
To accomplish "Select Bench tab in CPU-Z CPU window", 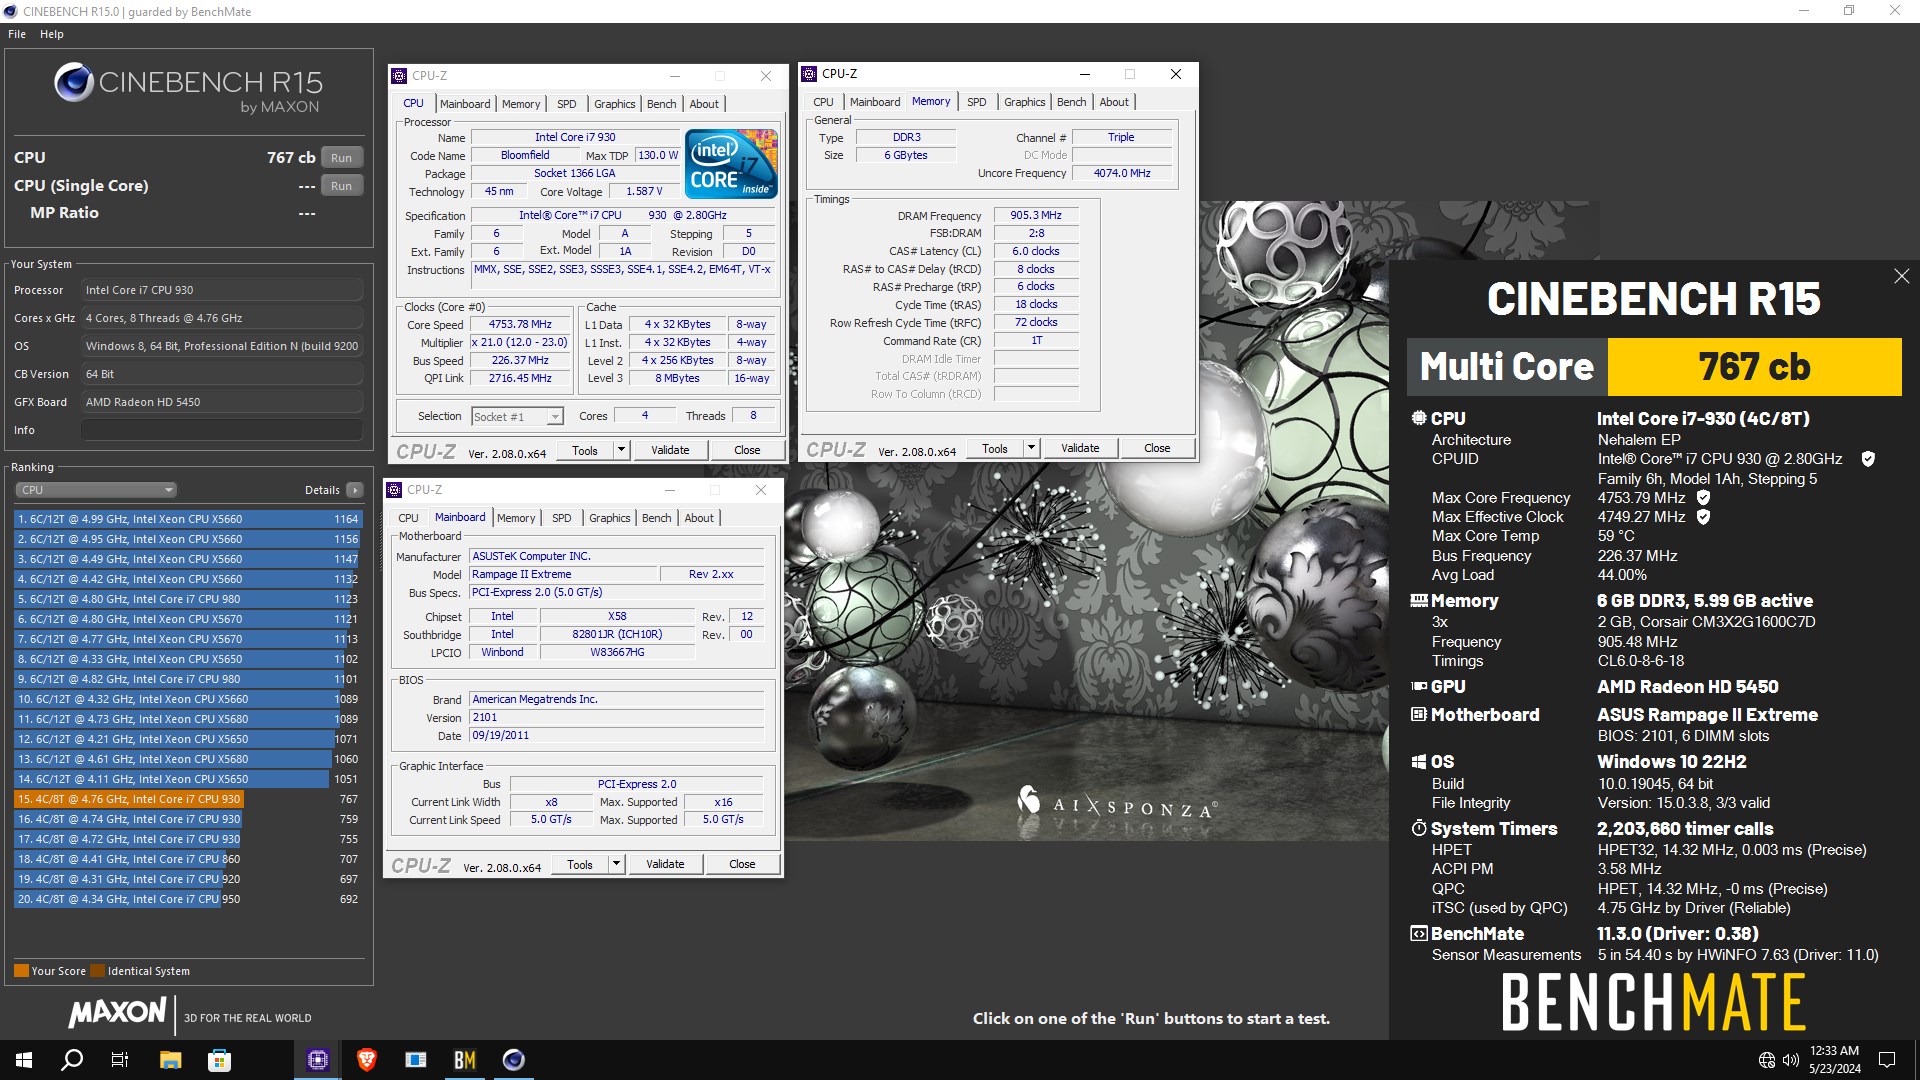I will 661,104.
